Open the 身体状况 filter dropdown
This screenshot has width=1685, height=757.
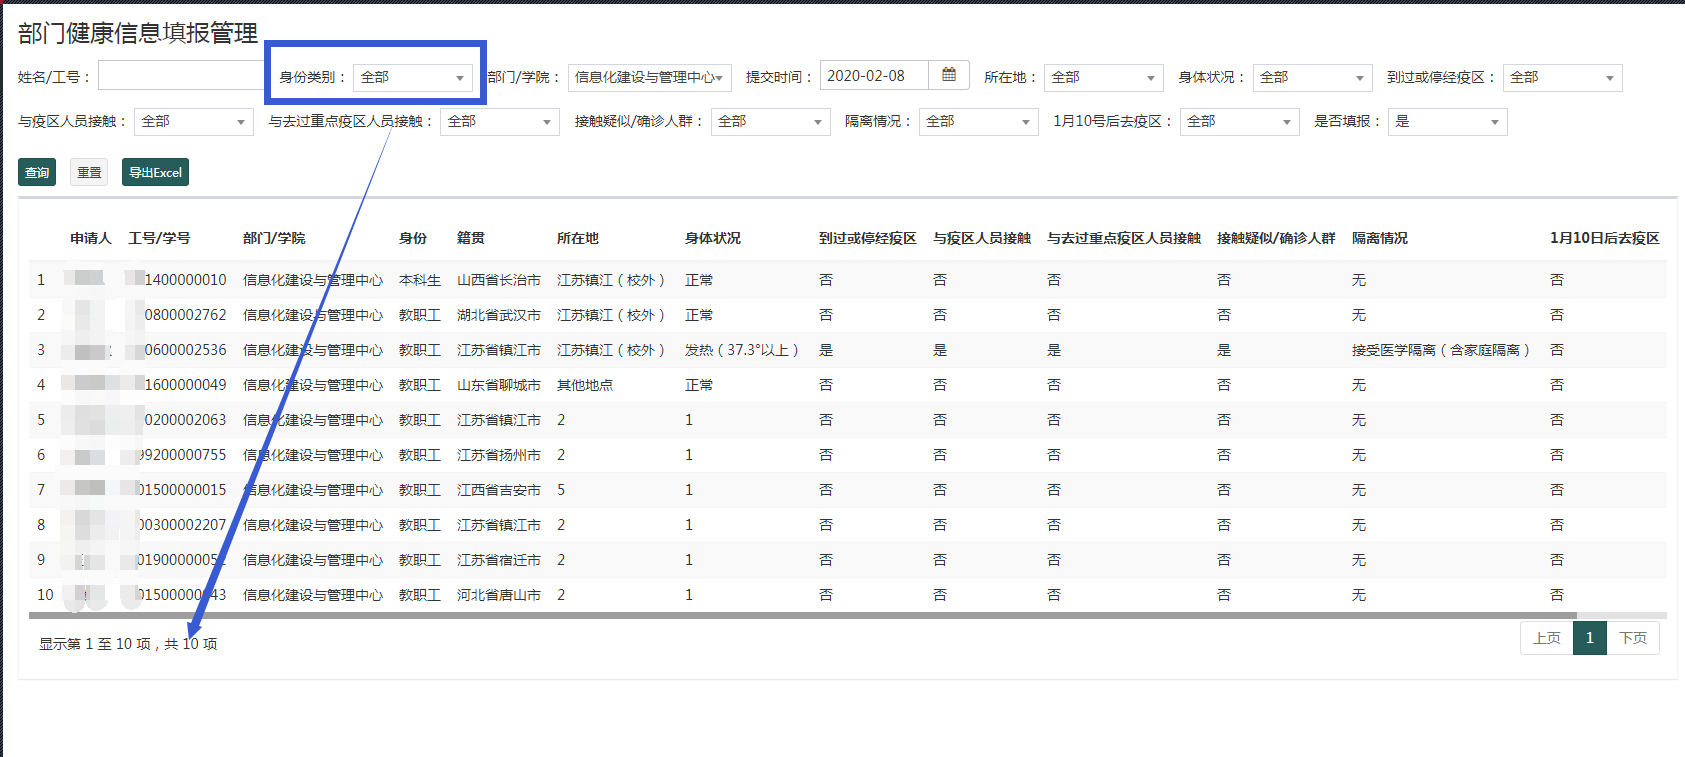[x=1312, y=78]
